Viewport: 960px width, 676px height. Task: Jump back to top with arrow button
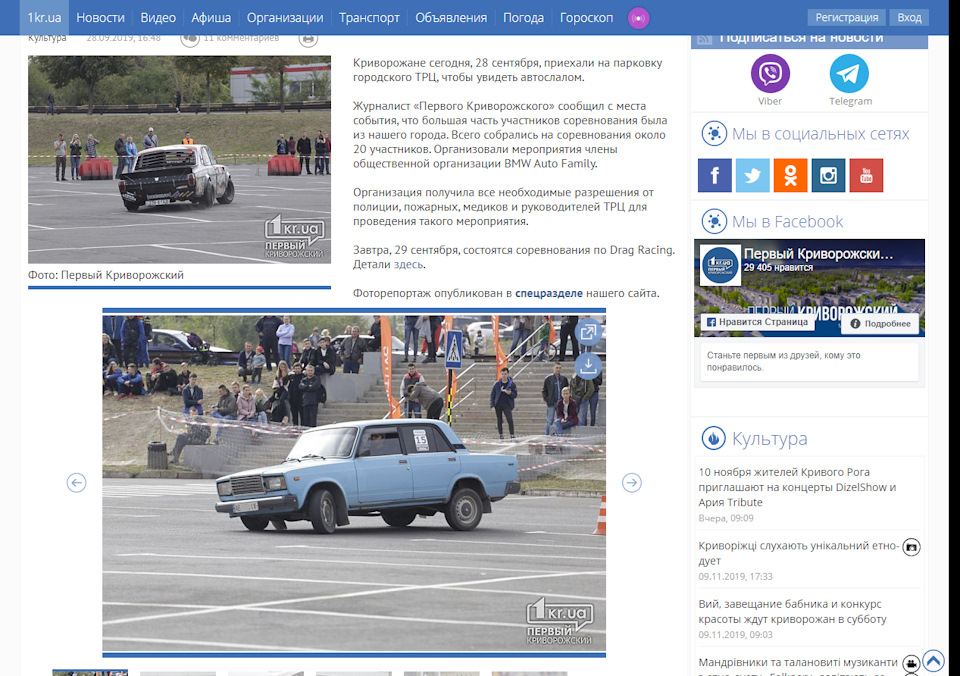(x=934, y=661)
